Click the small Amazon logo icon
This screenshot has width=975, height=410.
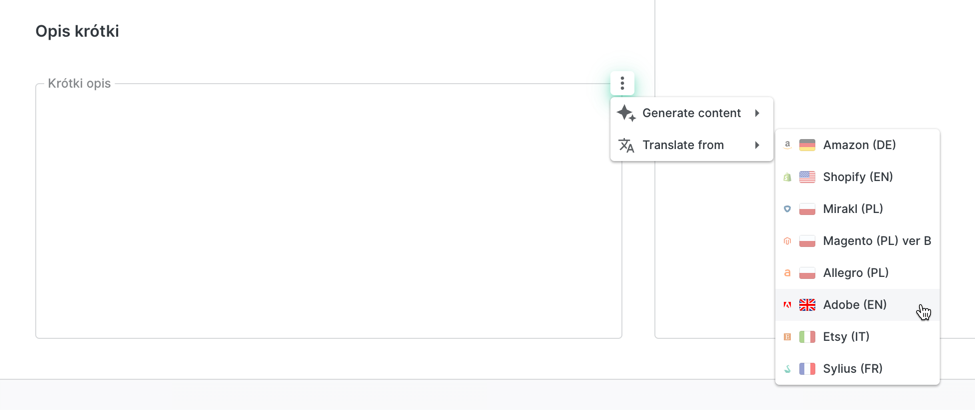pyautogui.click(x=787, y=145)
